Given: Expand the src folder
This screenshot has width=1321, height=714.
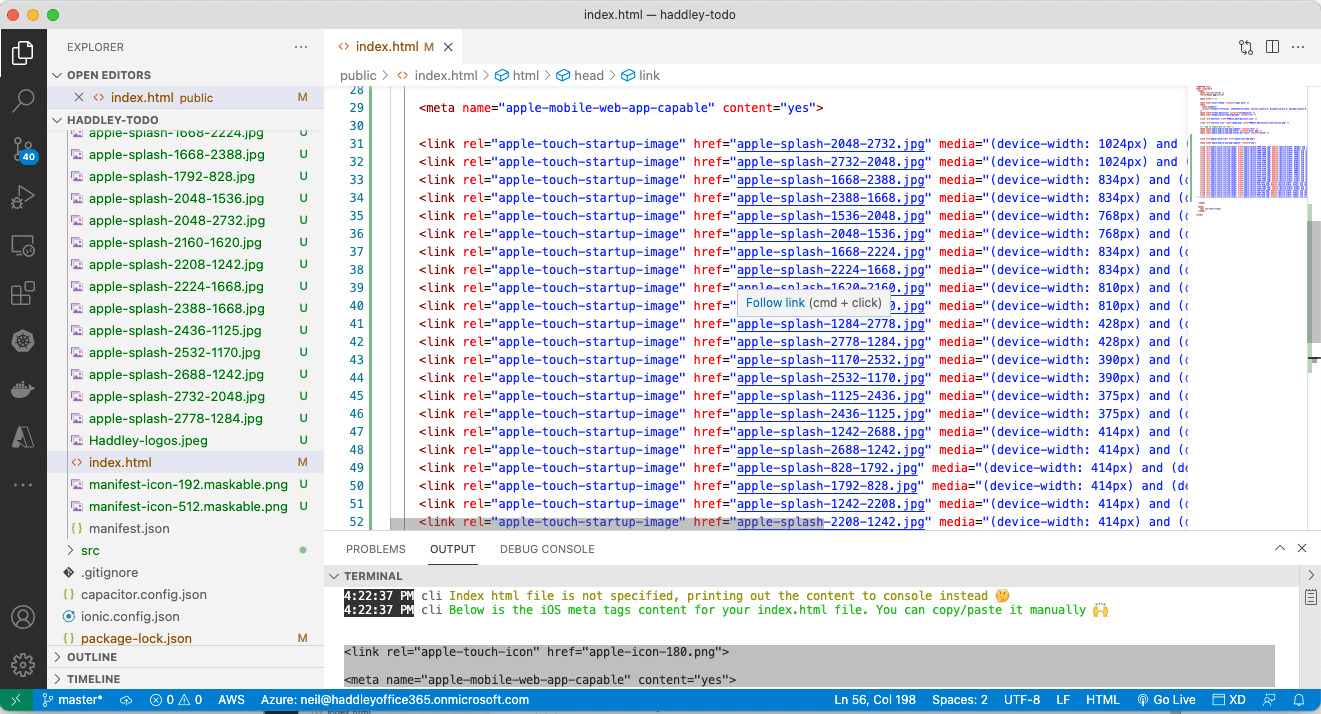Looking at the screenshot, I should click(x=90, y=550).
